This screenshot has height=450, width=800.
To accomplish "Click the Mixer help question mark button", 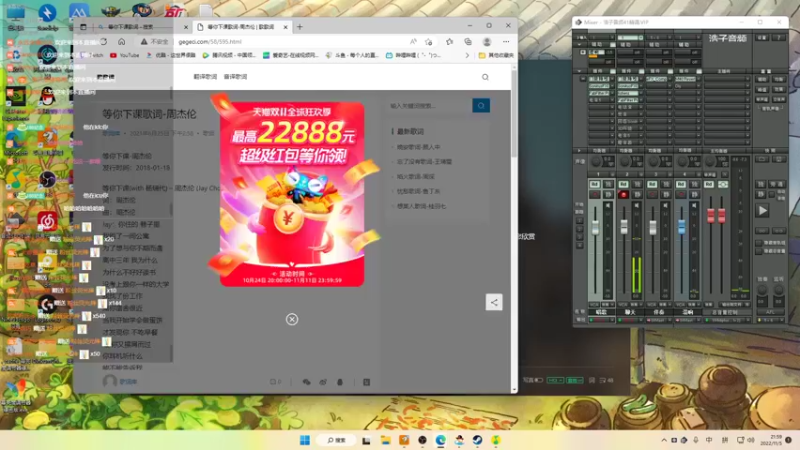I will point(779,38).
